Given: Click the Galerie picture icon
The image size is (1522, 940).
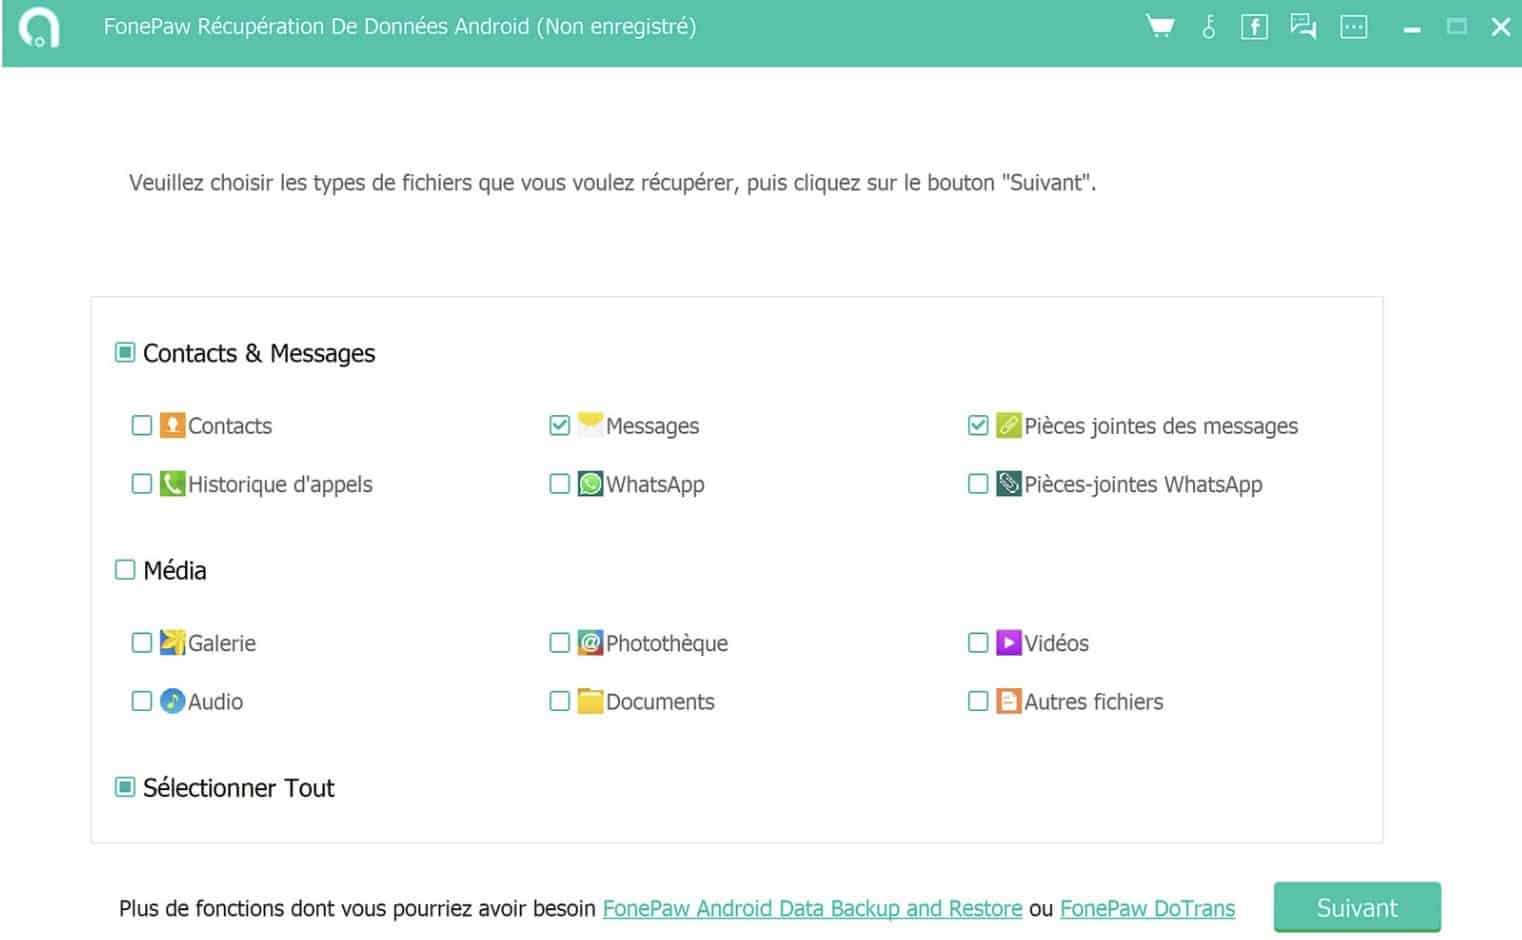Looking at the screenshot, I should point(173,642).
